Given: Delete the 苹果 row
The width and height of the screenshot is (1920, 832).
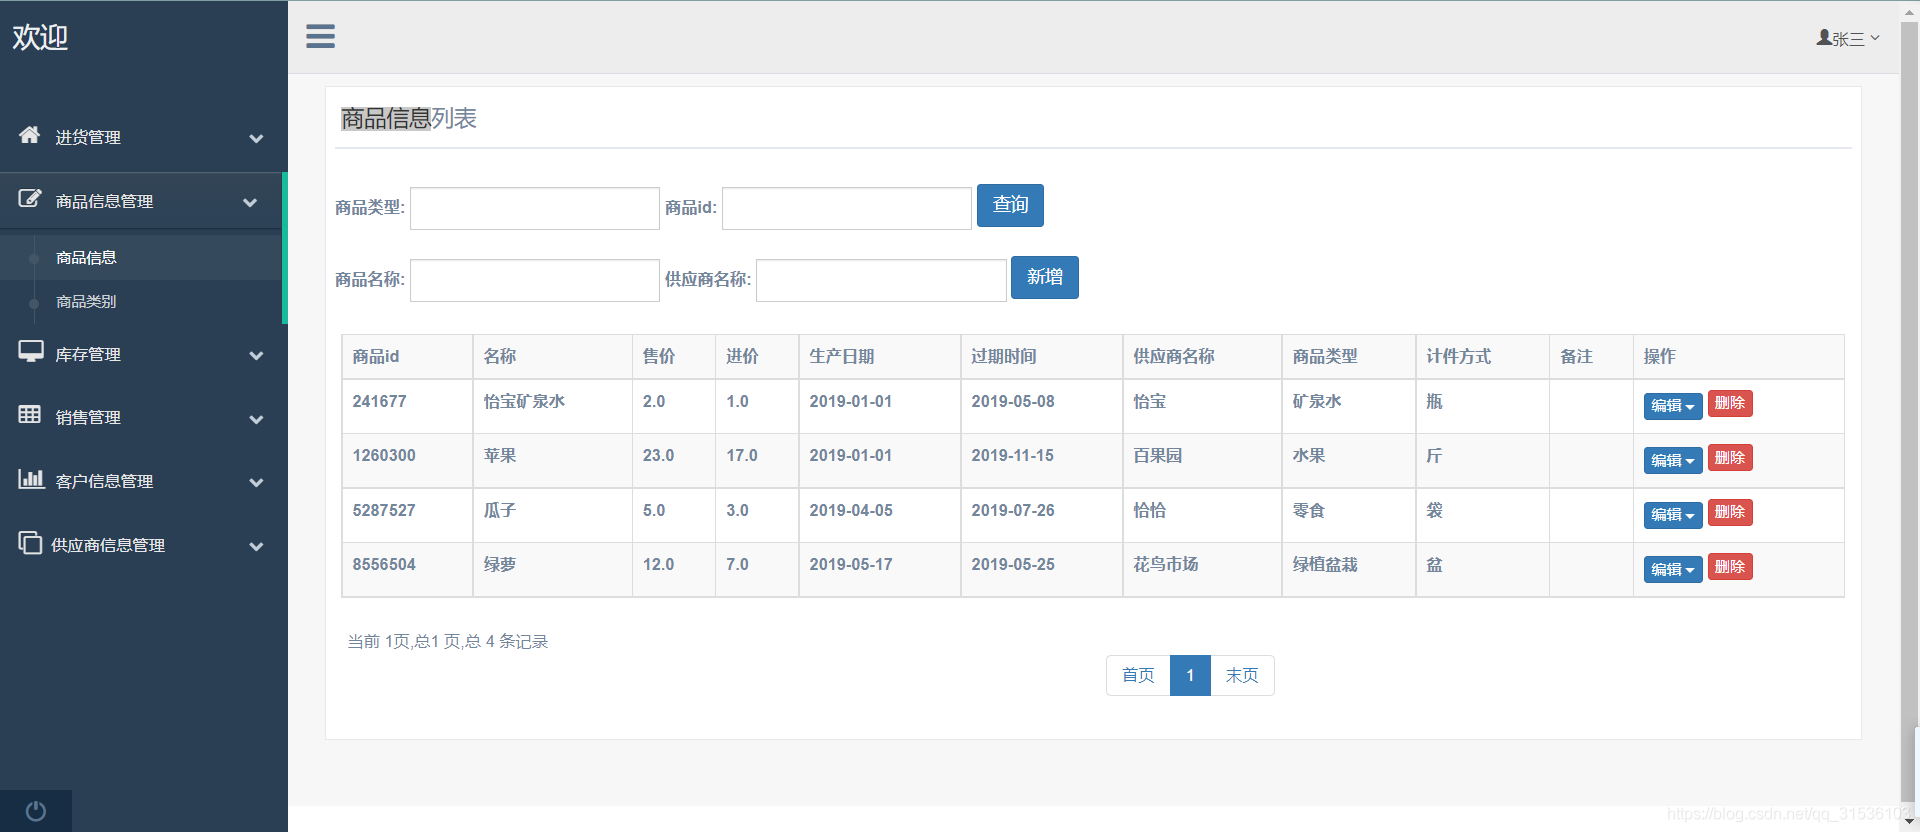Looking at the screenshot, I should [1730, 458].
